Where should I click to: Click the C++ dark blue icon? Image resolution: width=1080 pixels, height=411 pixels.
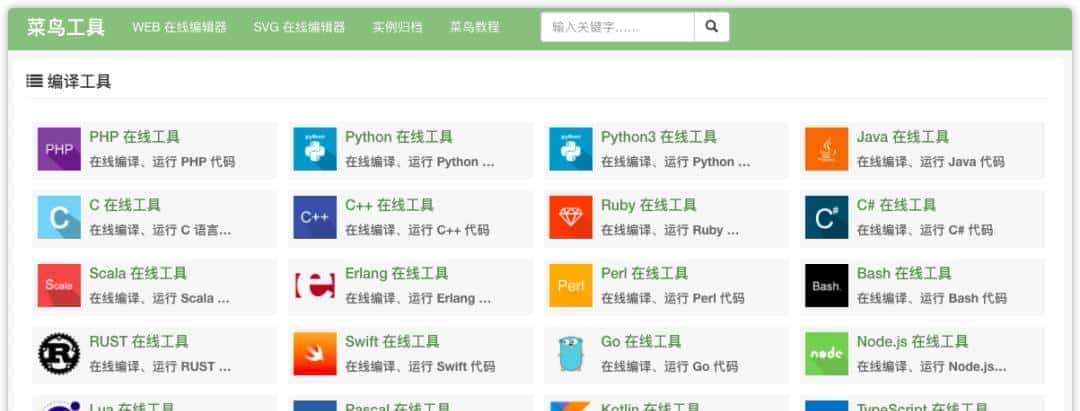pyautogui.click(x=315, y=217)
